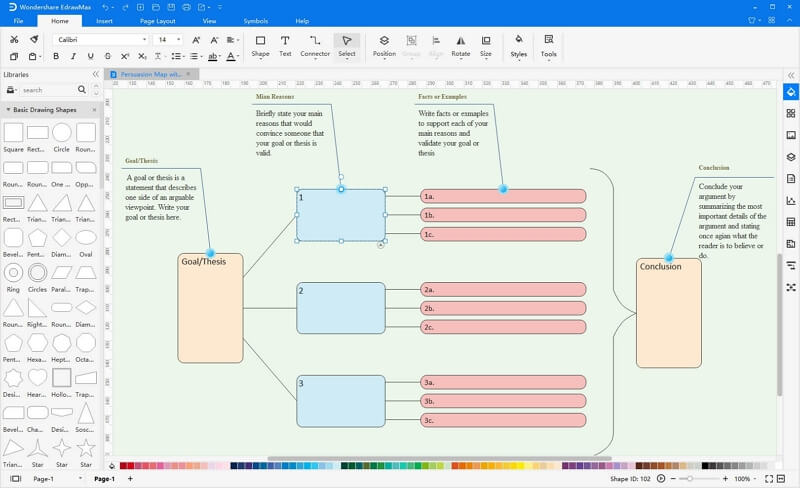Switch to the Symbols tab
Screen dimensions: 800x488
point(256,21)
